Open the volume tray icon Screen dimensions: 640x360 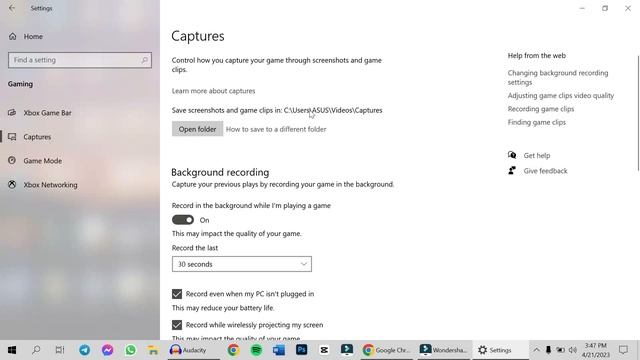point(573,350)
